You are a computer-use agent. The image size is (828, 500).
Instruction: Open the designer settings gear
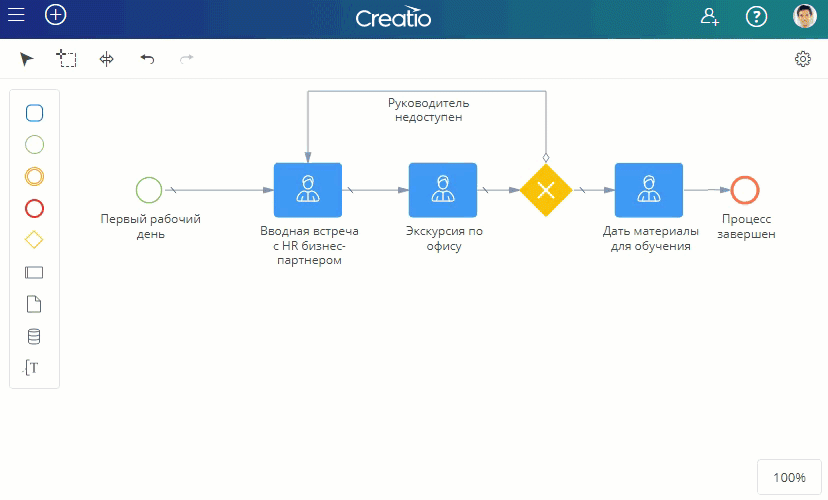[x=803, y=59]
